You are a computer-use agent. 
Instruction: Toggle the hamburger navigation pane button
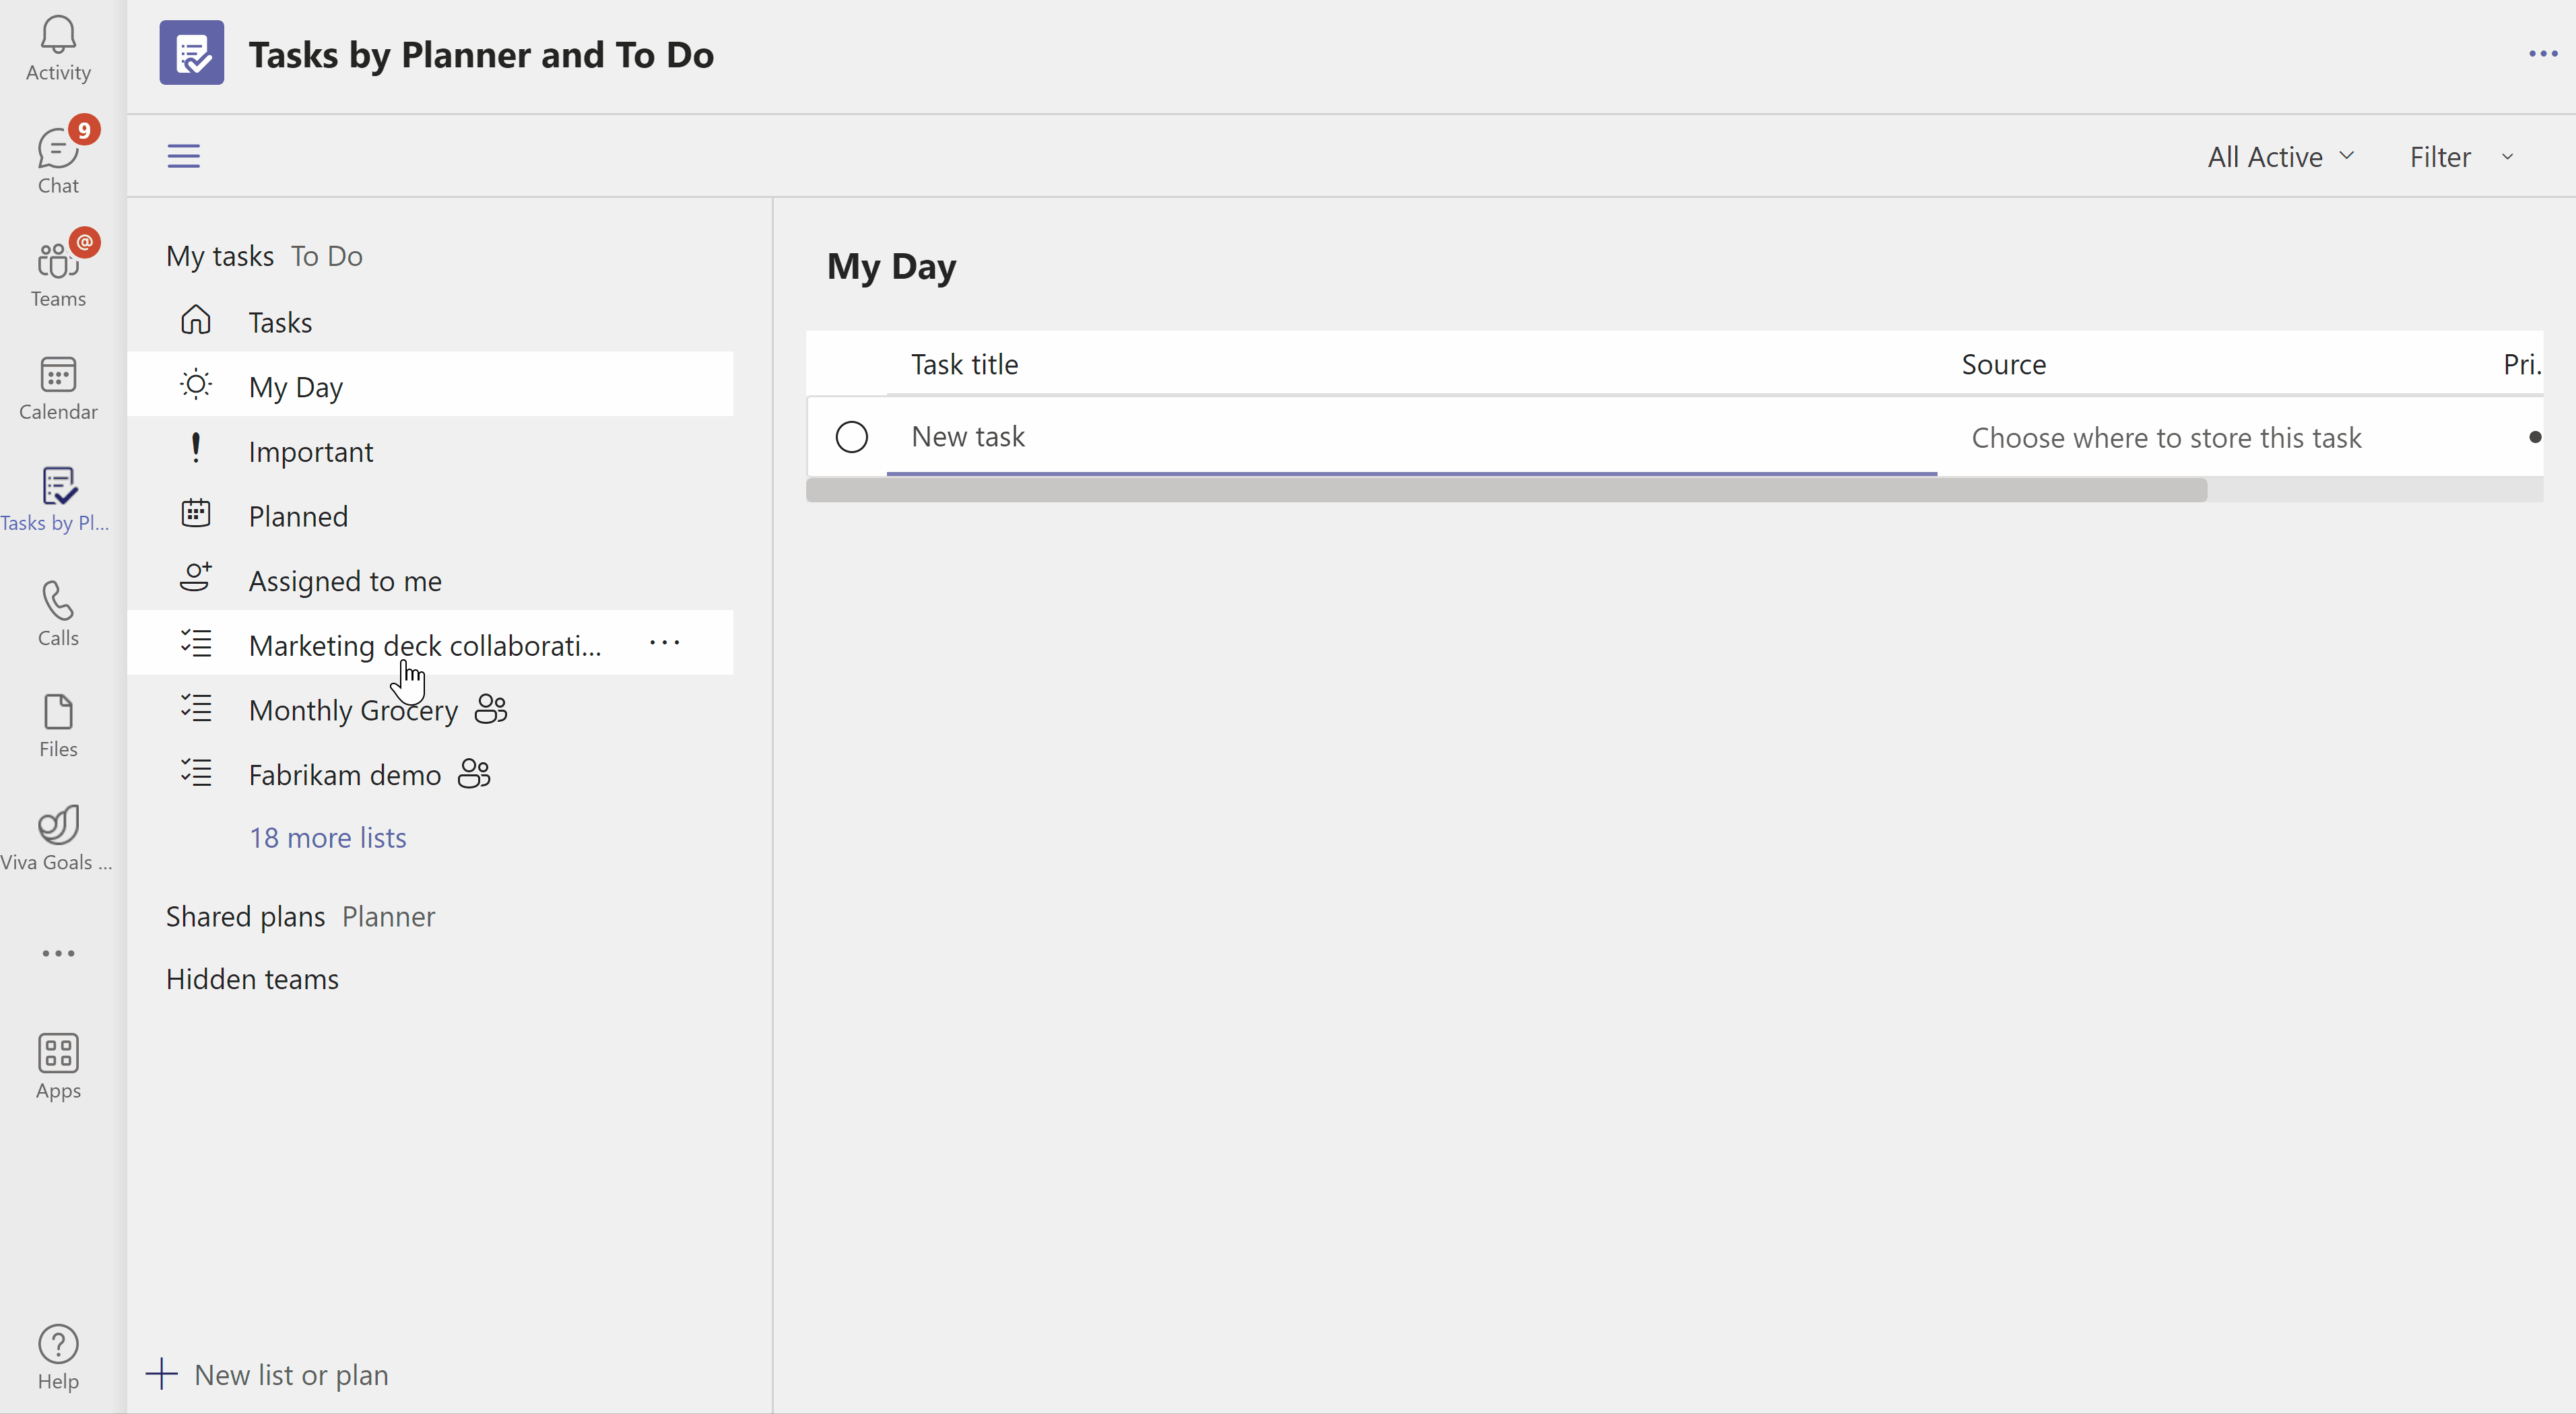click(184, 156)
